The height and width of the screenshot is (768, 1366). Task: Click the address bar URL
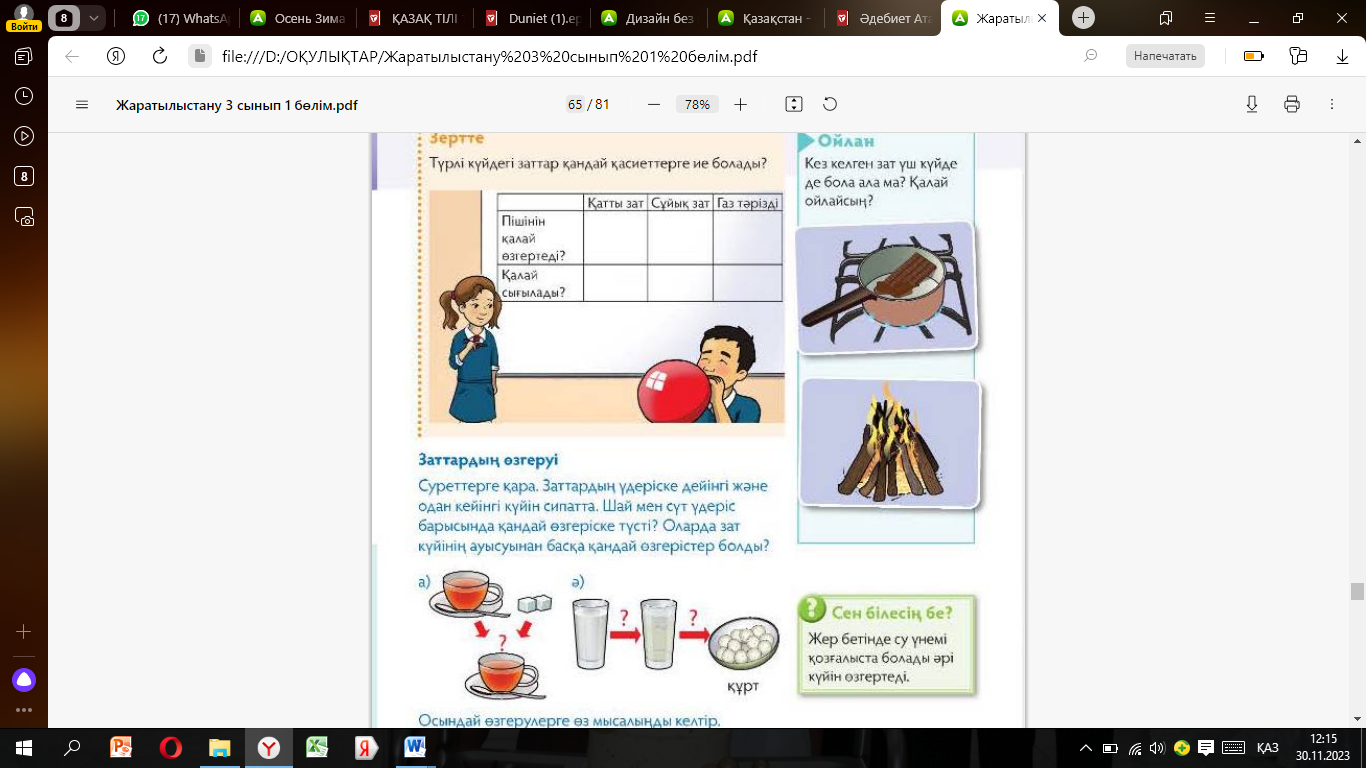pos(490,56)
